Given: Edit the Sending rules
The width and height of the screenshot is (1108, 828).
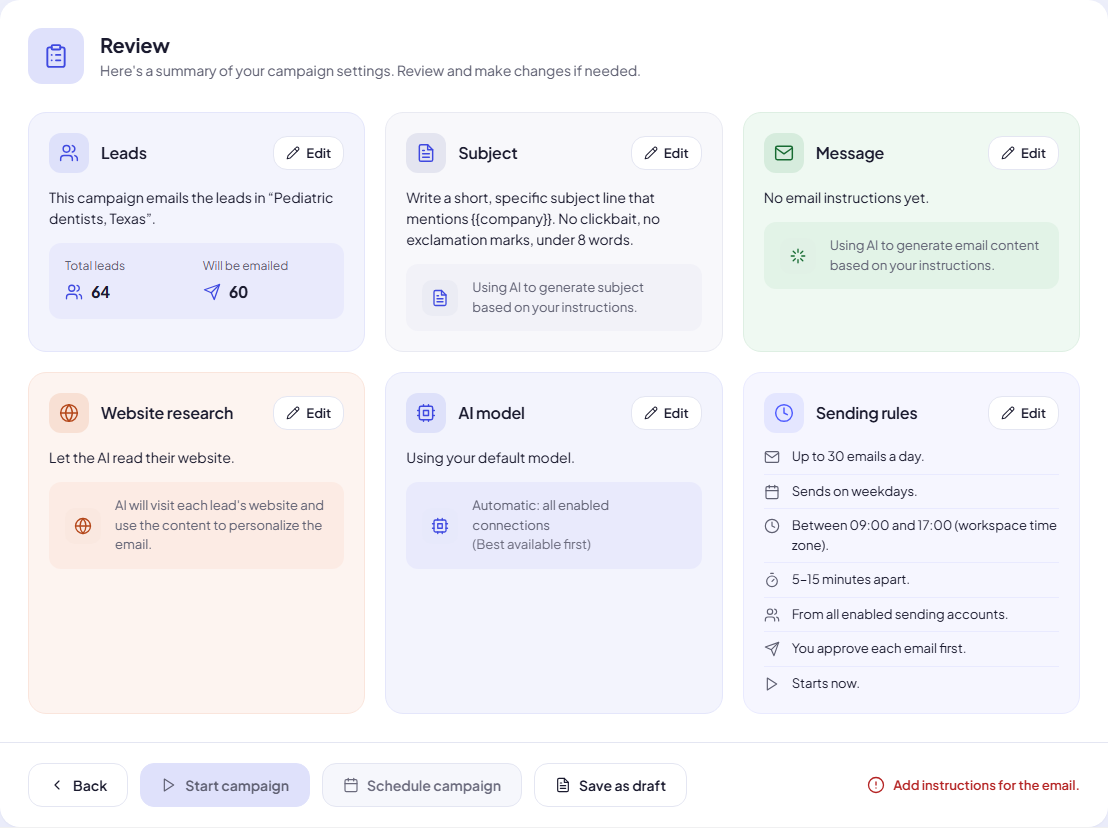Looking at the screenshot, I should tap(1023, 413).
